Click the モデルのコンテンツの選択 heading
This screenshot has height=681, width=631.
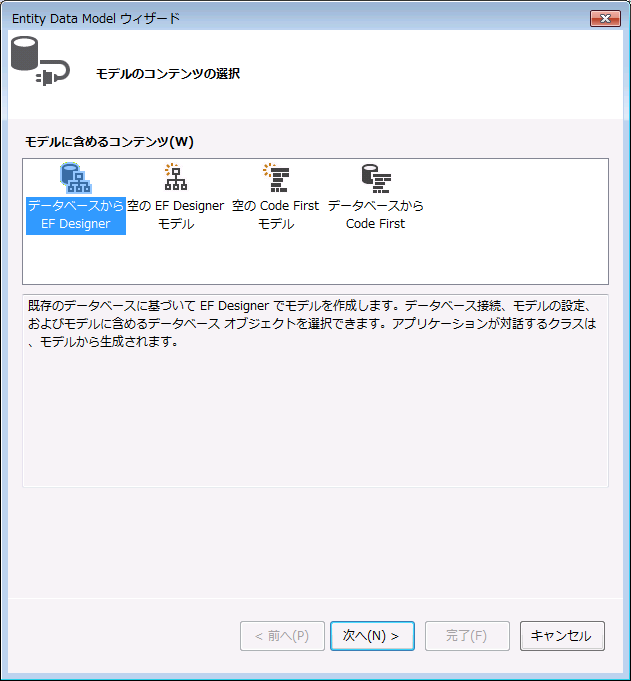[167, 74]
